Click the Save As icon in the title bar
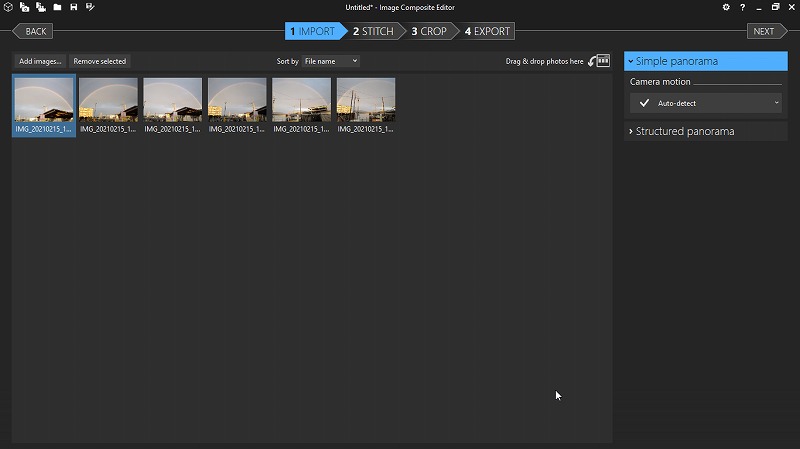The width and height of the screenshot is (800, 449). 90,7
